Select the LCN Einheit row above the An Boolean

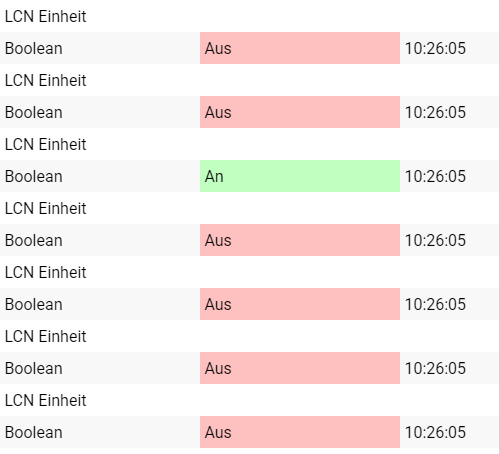coord(249,144)
